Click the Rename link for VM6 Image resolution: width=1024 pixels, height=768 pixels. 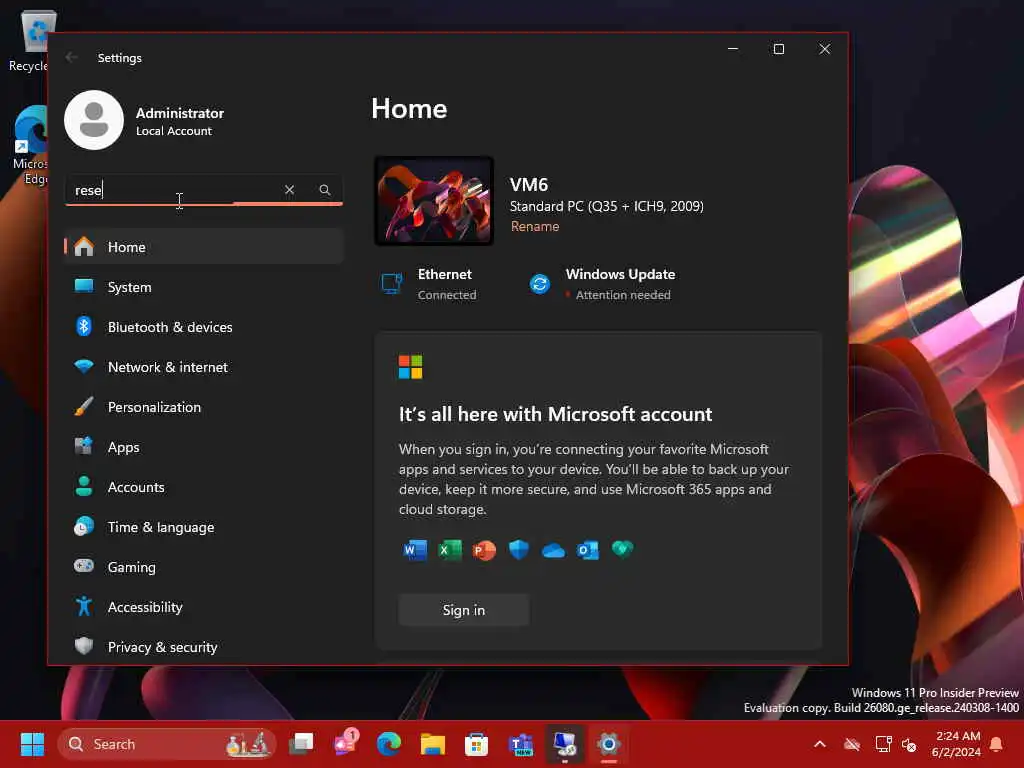535,227
